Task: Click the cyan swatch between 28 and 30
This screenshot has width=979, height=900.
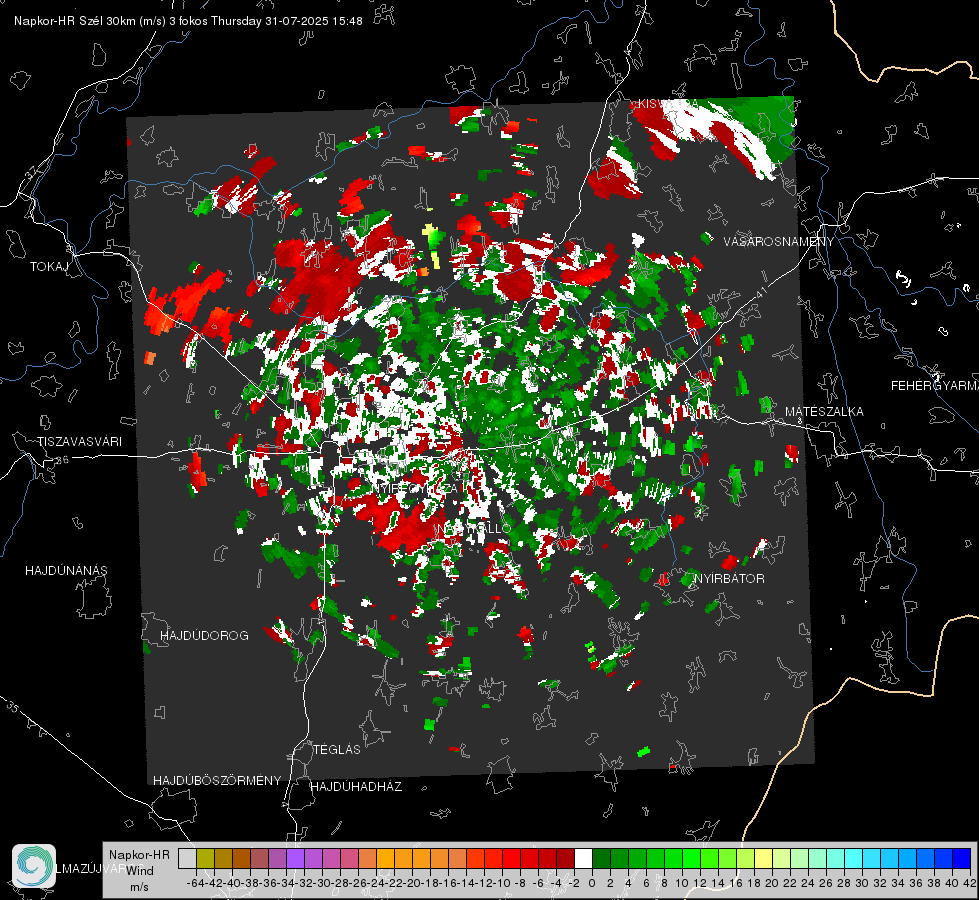Action: (x=854, y=858)
